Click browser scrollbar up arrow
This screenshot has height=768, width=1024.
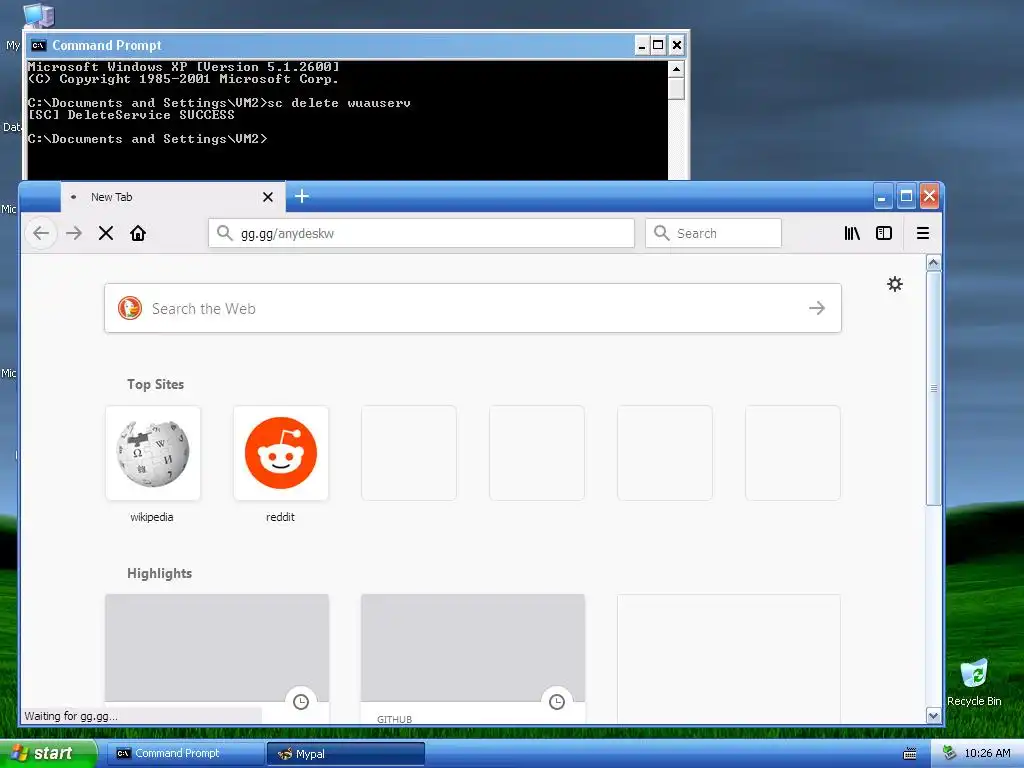pos(934,263)
